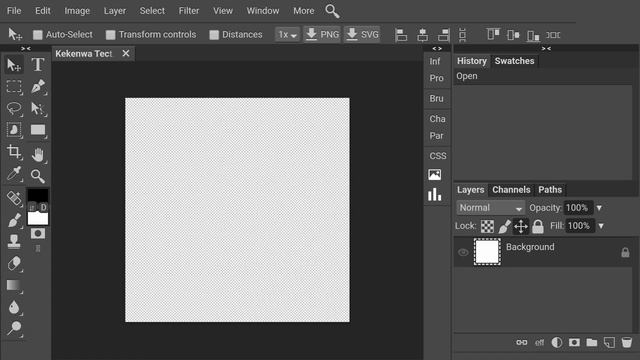Select the Type tool
Screen dimensions: 640x360
[x=38, y=65]
